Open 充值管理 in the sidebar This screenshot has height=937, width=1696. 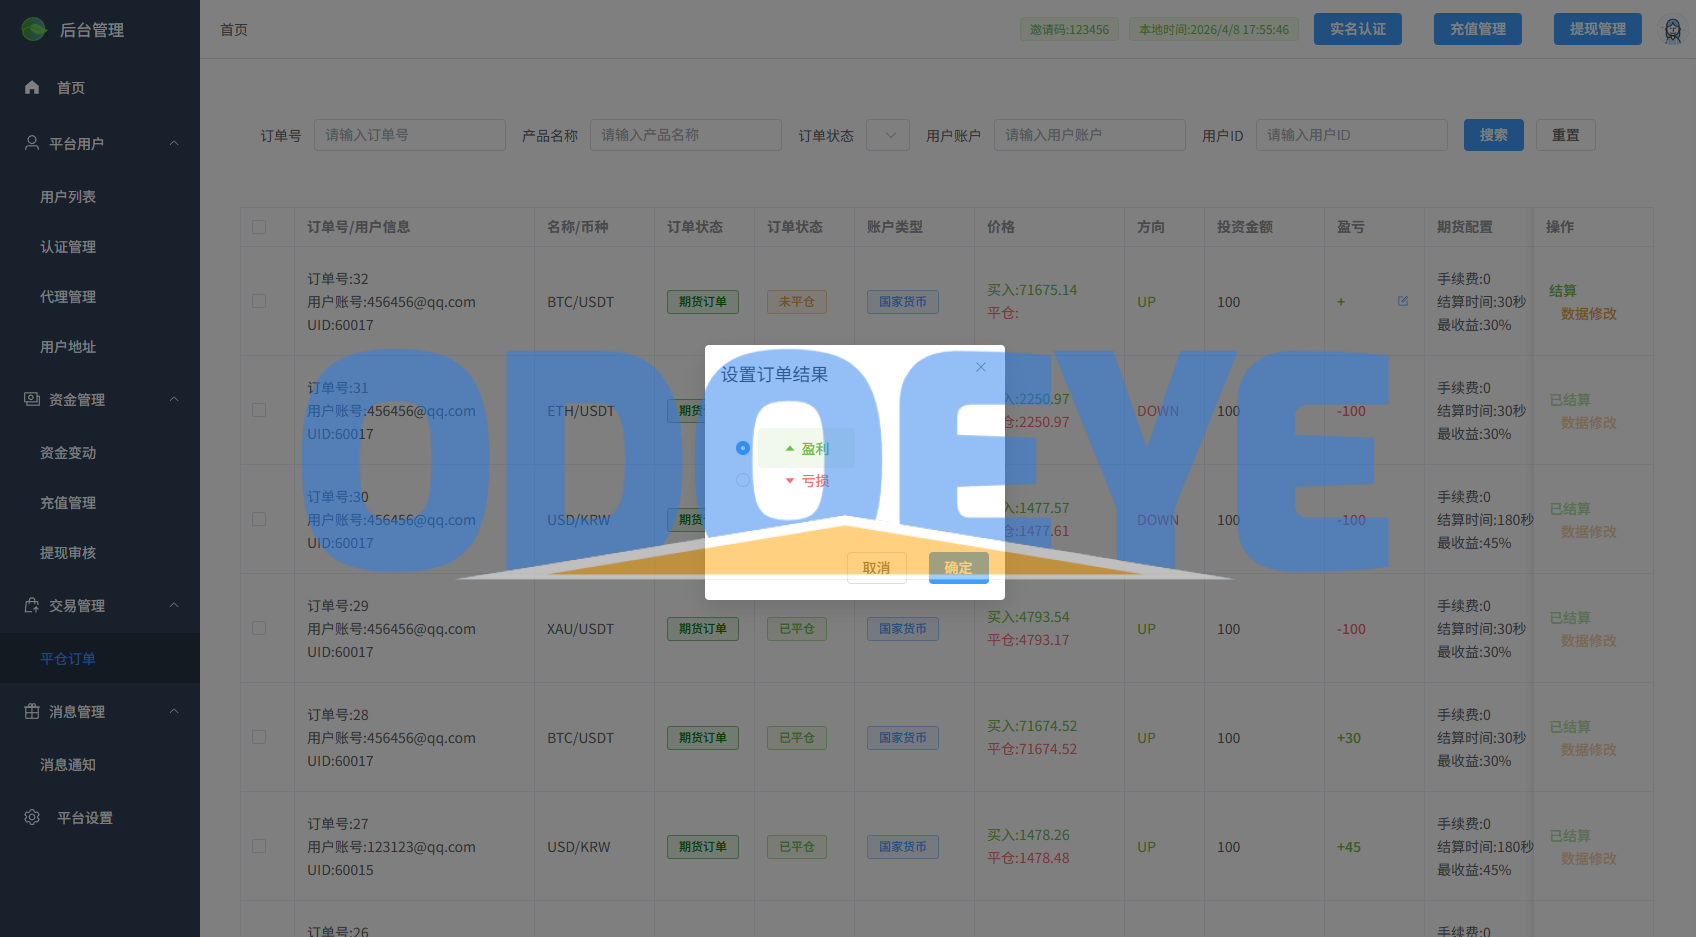pyautogui.click(x=68, y=503)
